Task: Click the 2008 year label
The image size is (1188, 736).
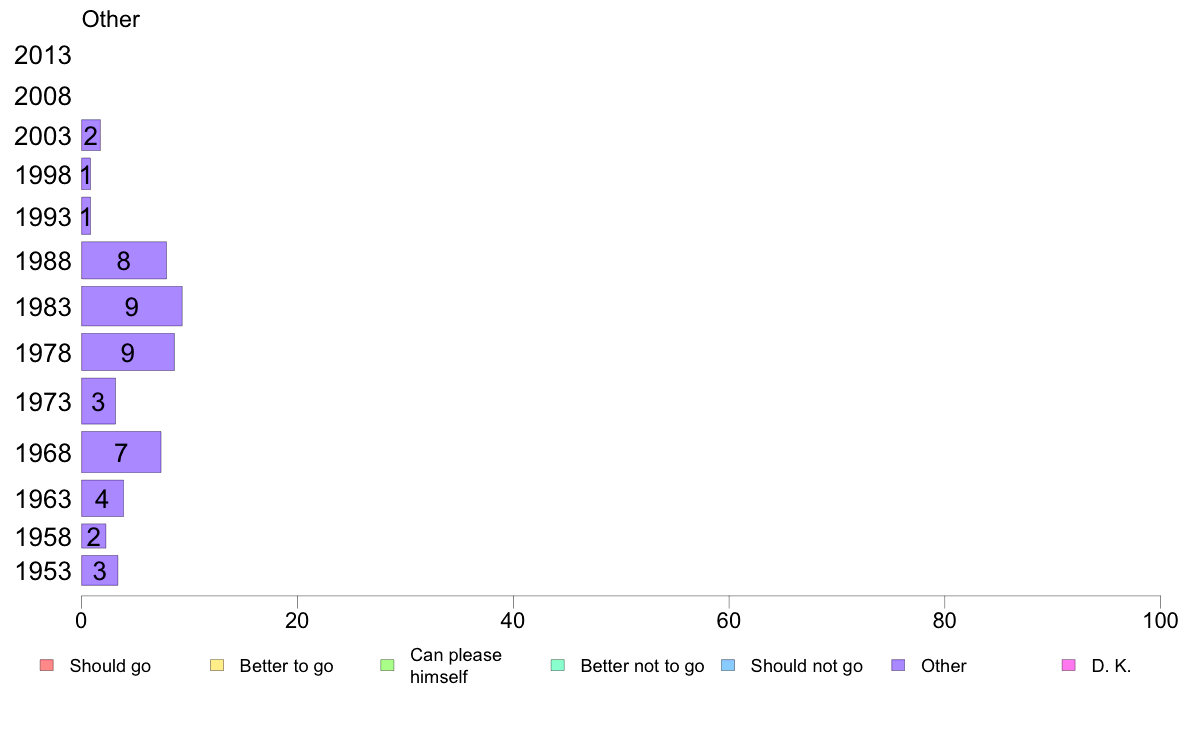Action: (42, 96)
